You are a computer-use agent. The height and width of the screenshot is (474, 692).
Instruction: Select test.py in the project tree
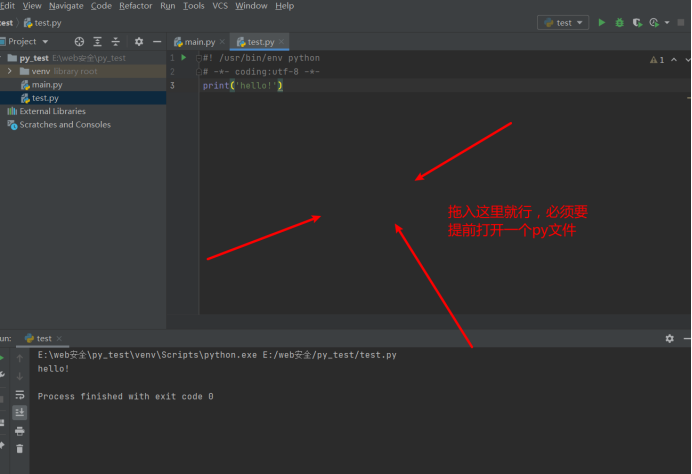click(83, 98)
